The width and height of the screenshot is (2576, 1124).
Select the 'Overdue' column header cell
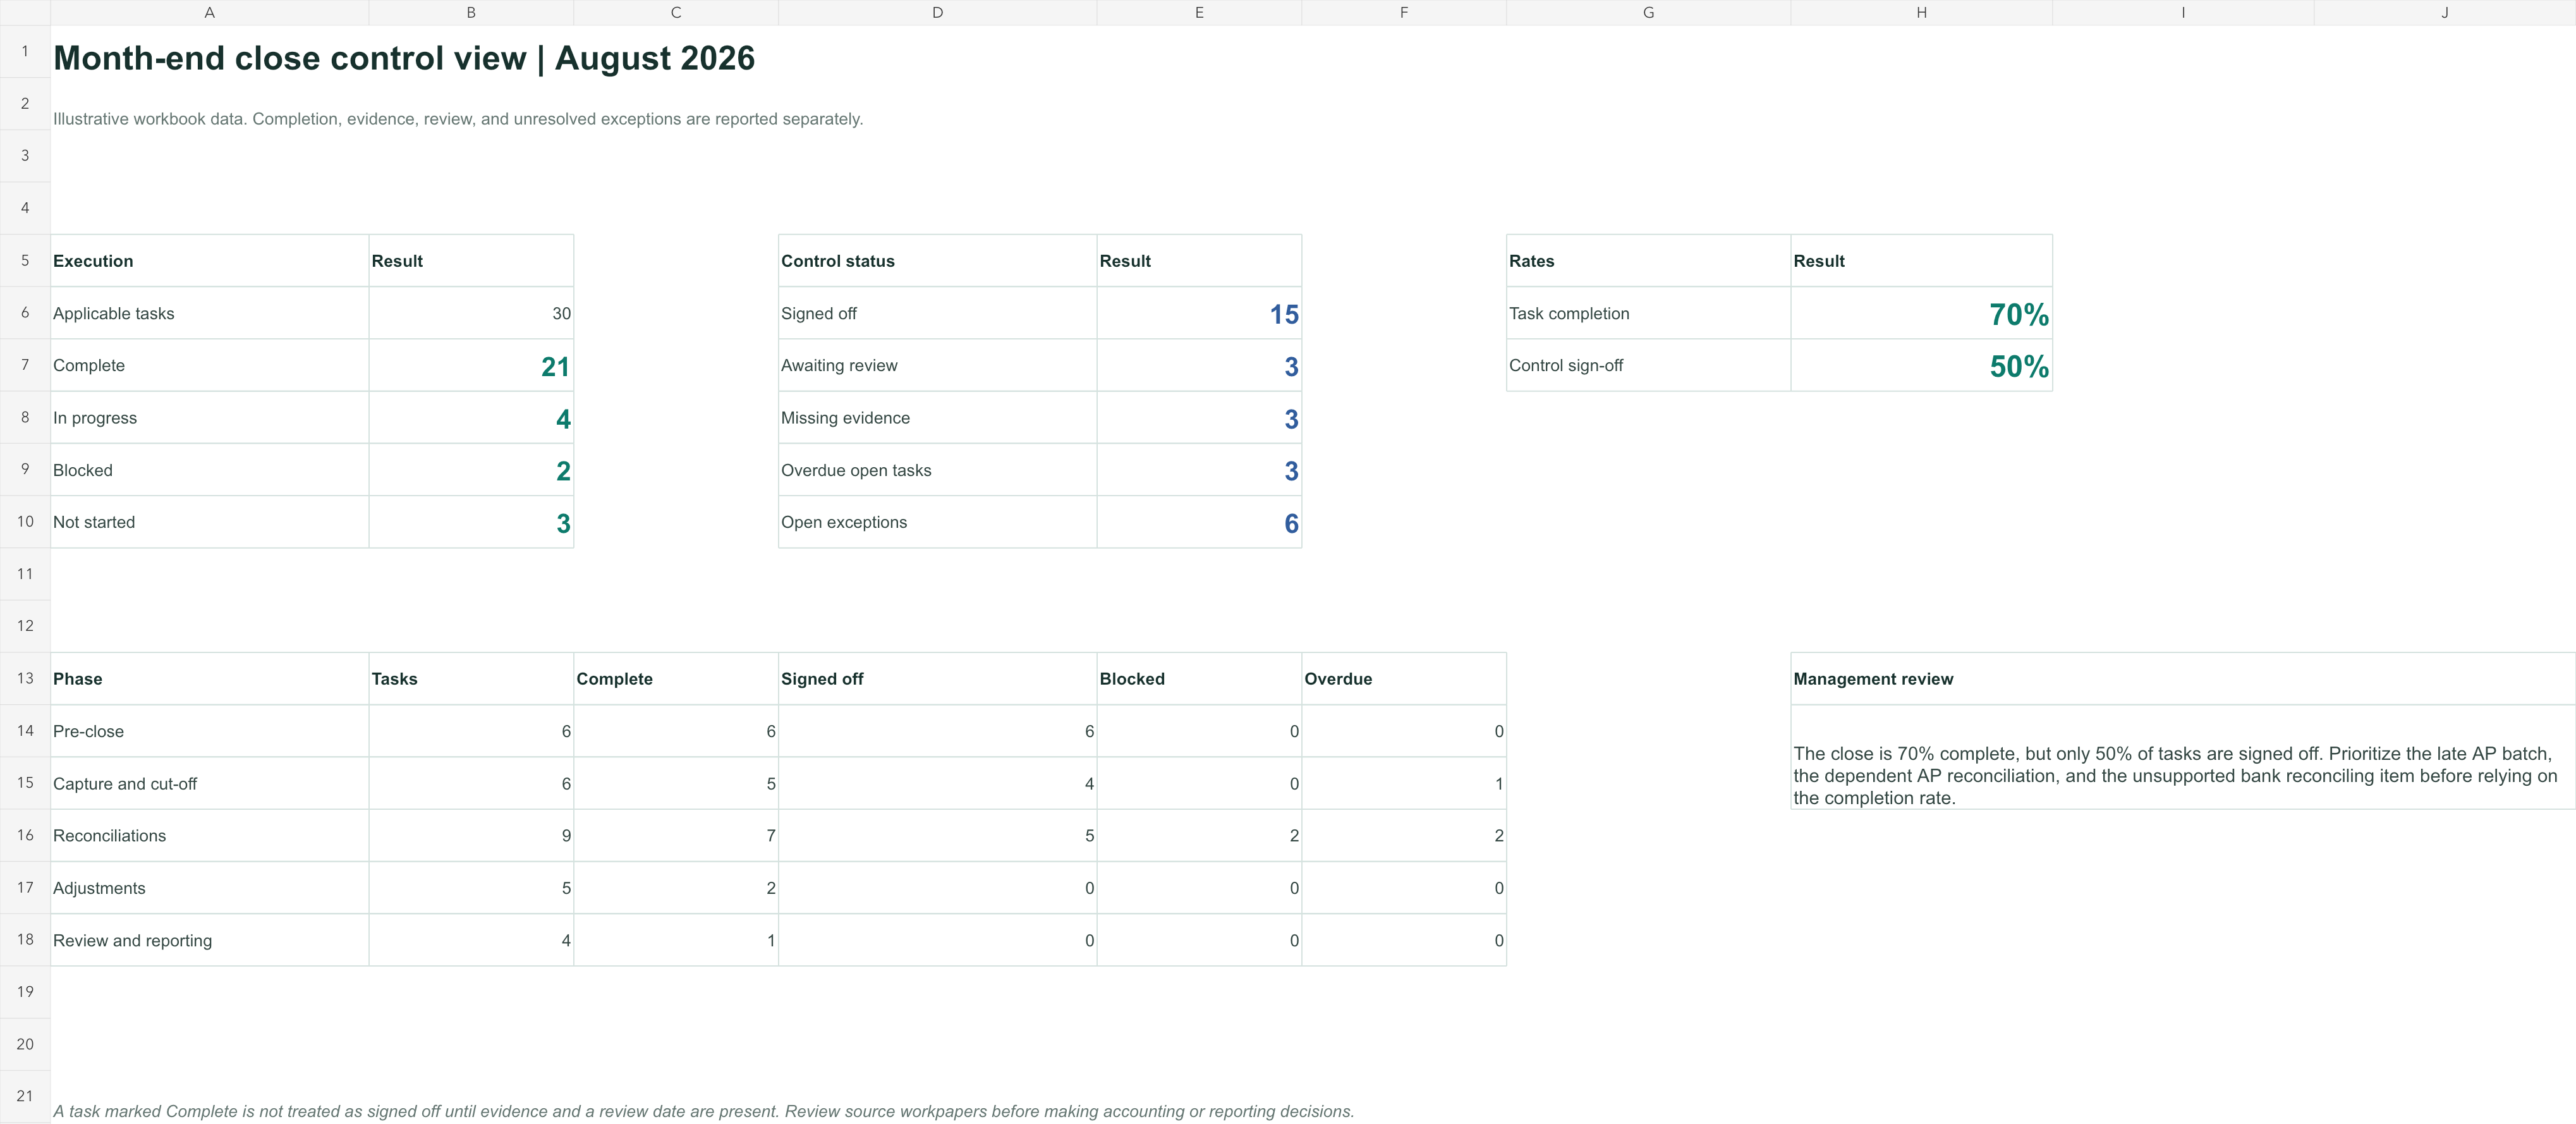click(x=1404, y=679)
